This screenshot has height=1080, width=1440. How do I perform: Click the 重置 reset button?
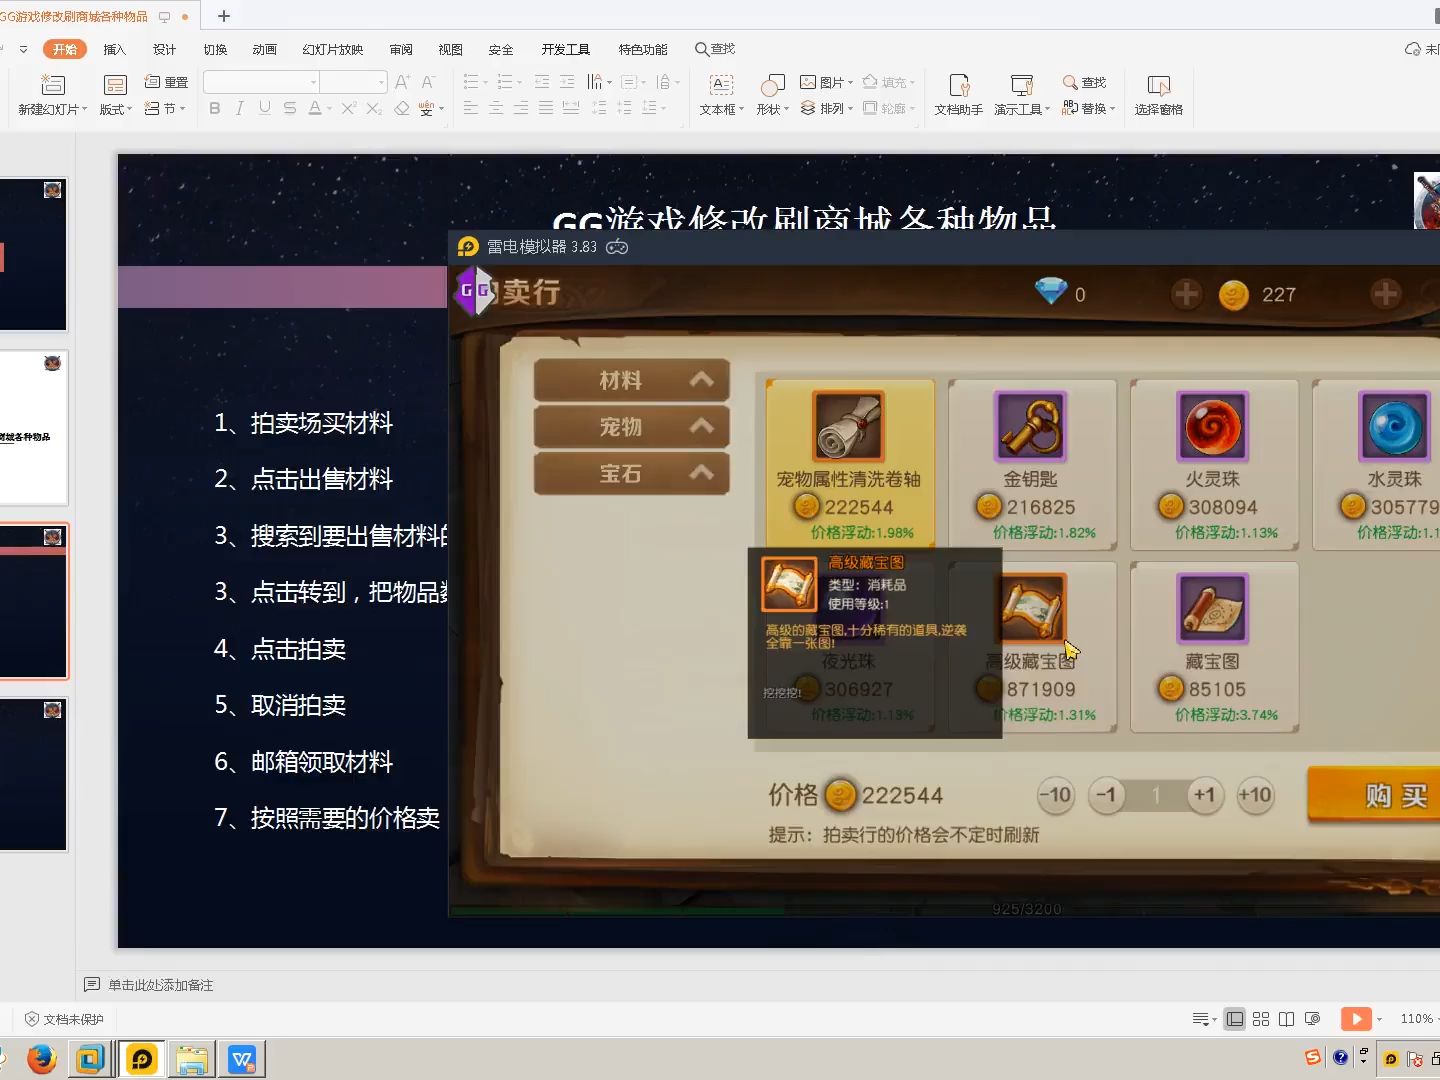pyautogui.click(x=167, y=82)
